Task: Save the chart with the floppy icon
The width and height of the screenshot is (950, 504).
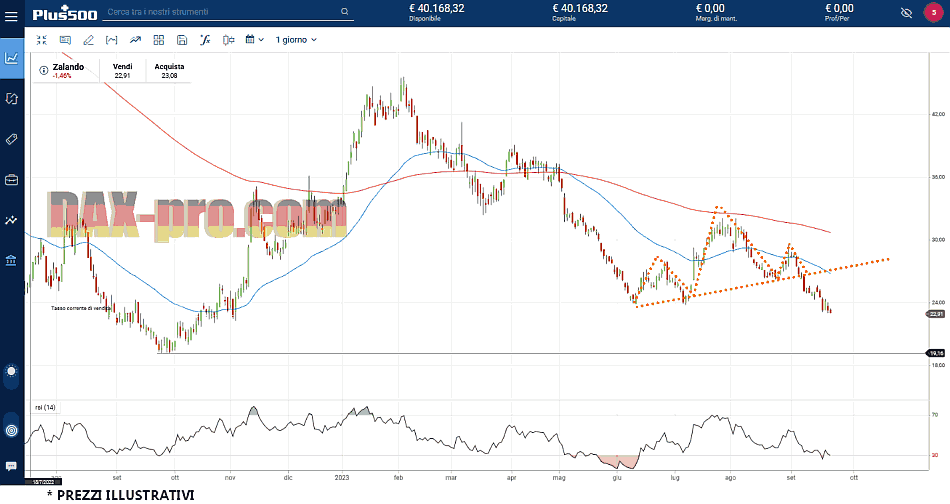Action: 182,40
